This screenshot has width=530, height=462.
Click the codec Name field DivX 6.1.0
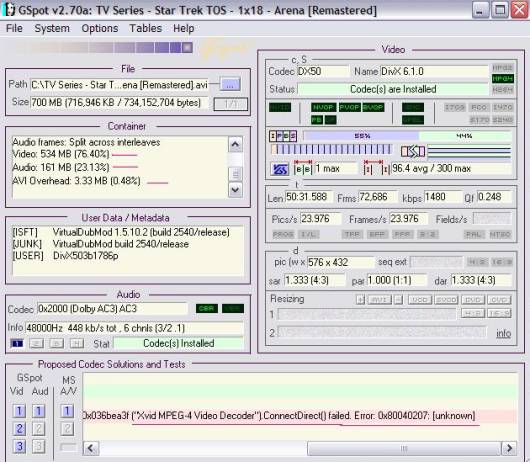[x=434, y=72]
